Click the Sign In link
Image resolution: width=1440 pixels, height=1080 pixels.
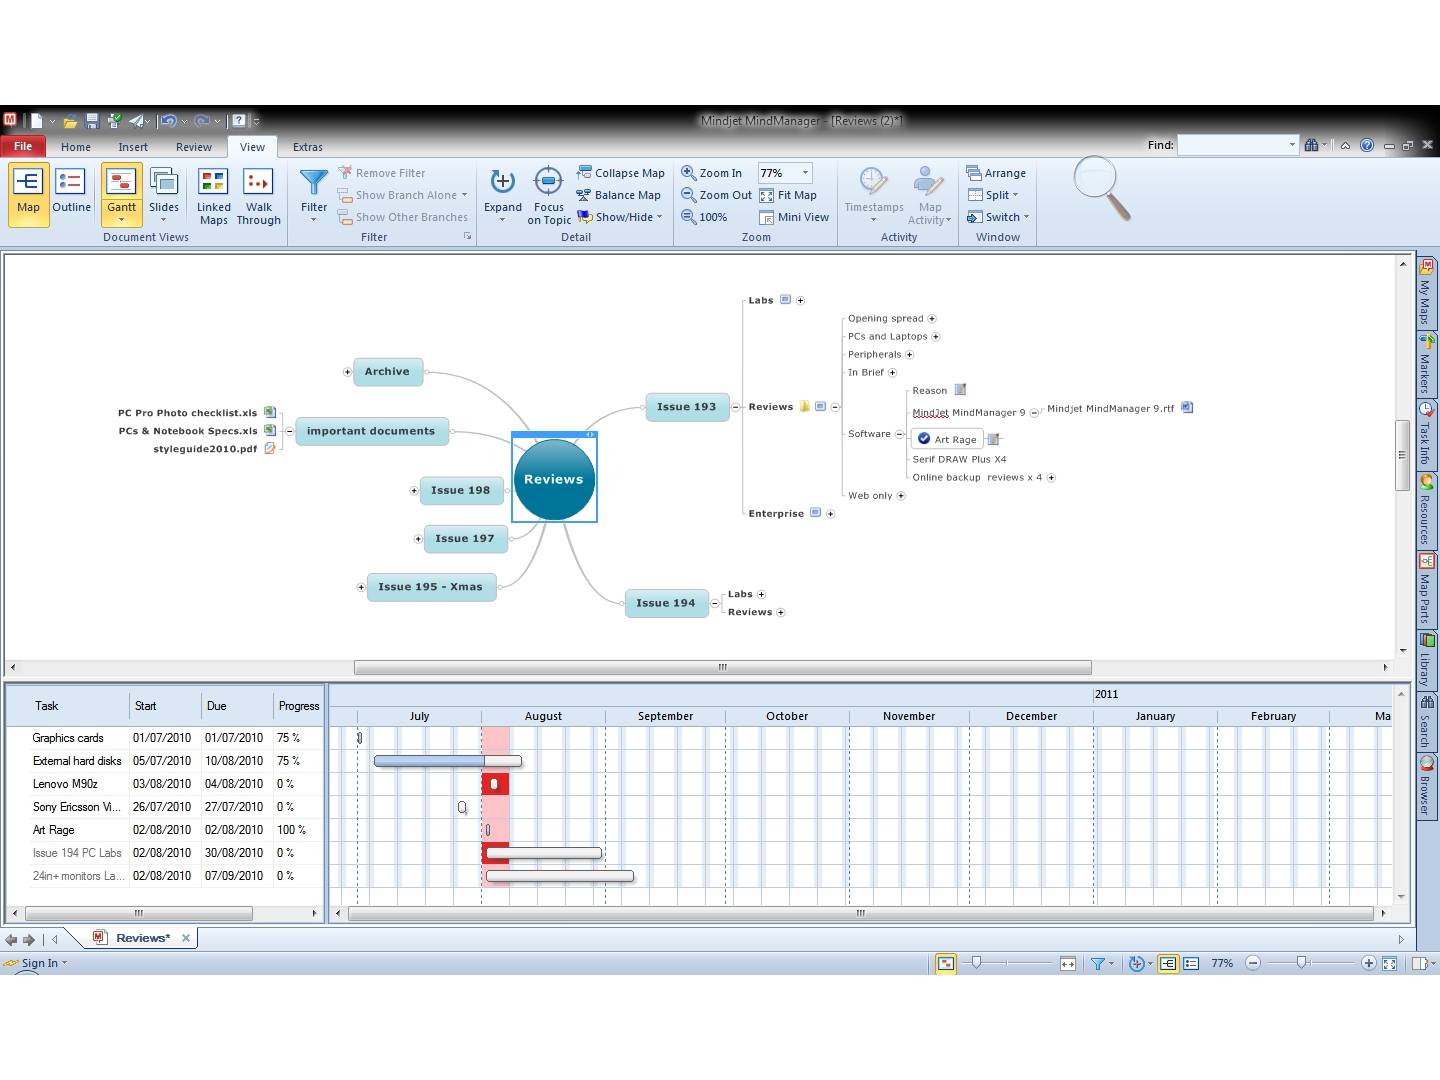40,963
